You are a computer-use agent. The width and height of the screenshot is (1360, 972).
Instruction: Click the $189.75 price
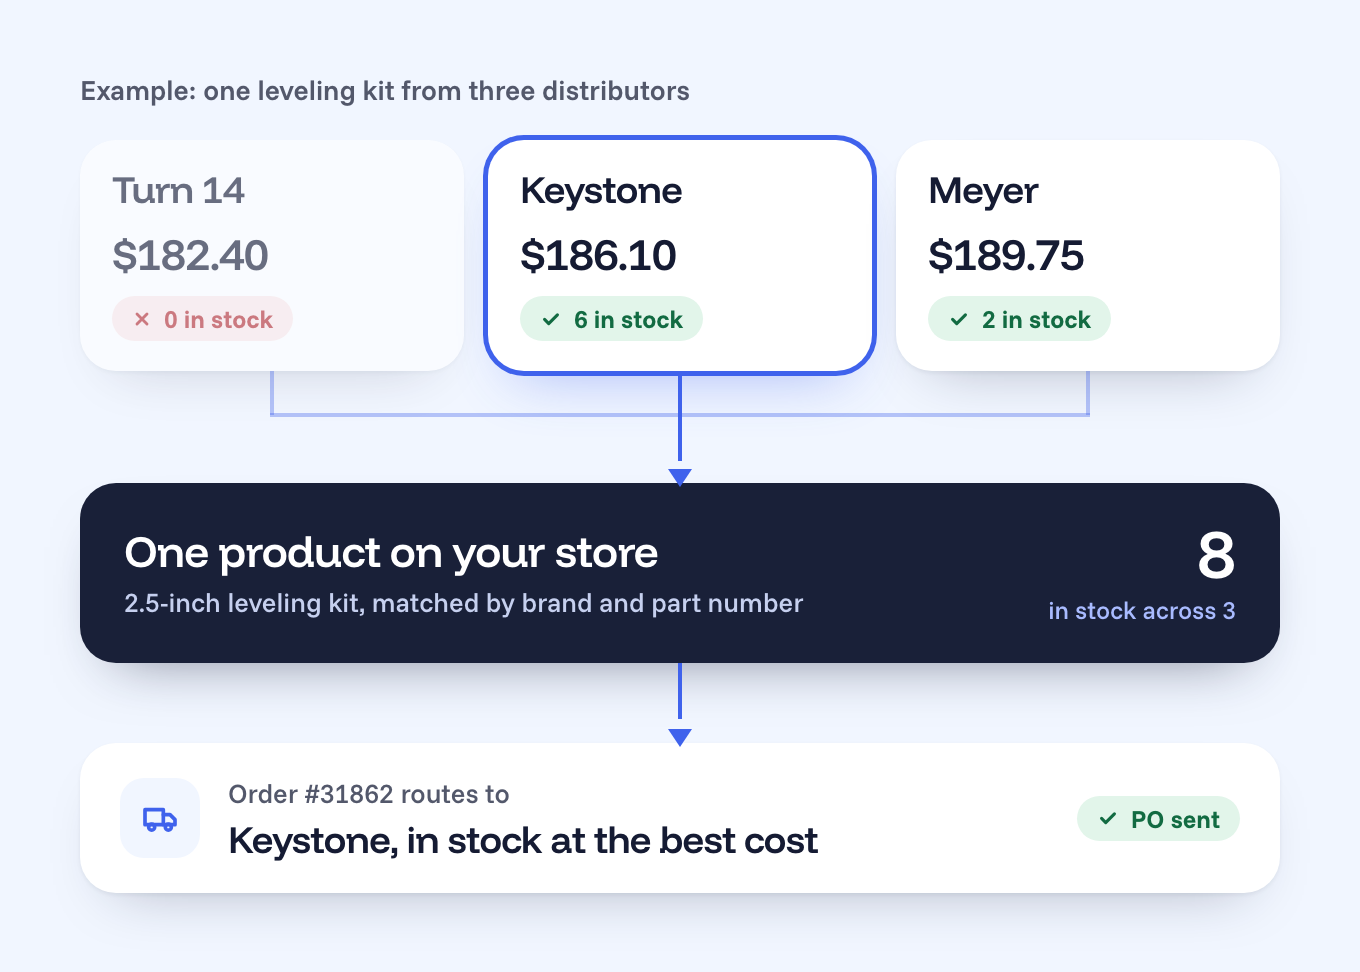click(x=1006, y=256)
